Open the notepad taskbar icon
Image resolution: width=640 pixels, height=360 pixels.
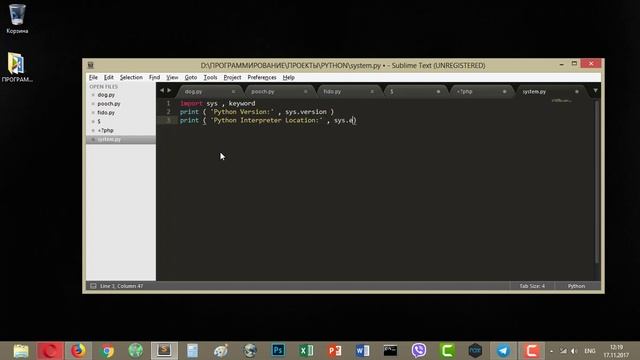point(192,351)
